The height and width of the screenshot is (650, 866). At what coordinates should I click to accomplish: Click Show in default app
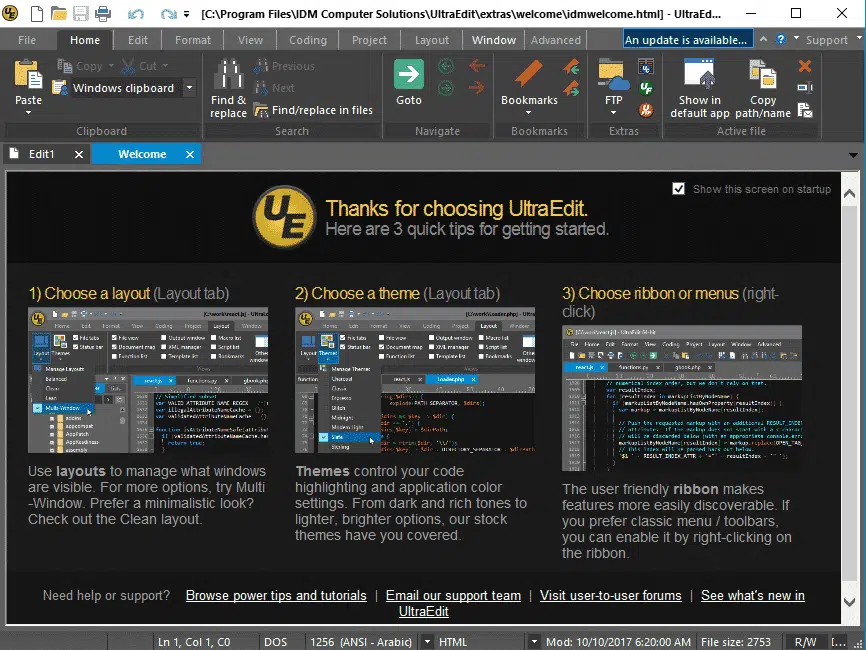(700, 88)
